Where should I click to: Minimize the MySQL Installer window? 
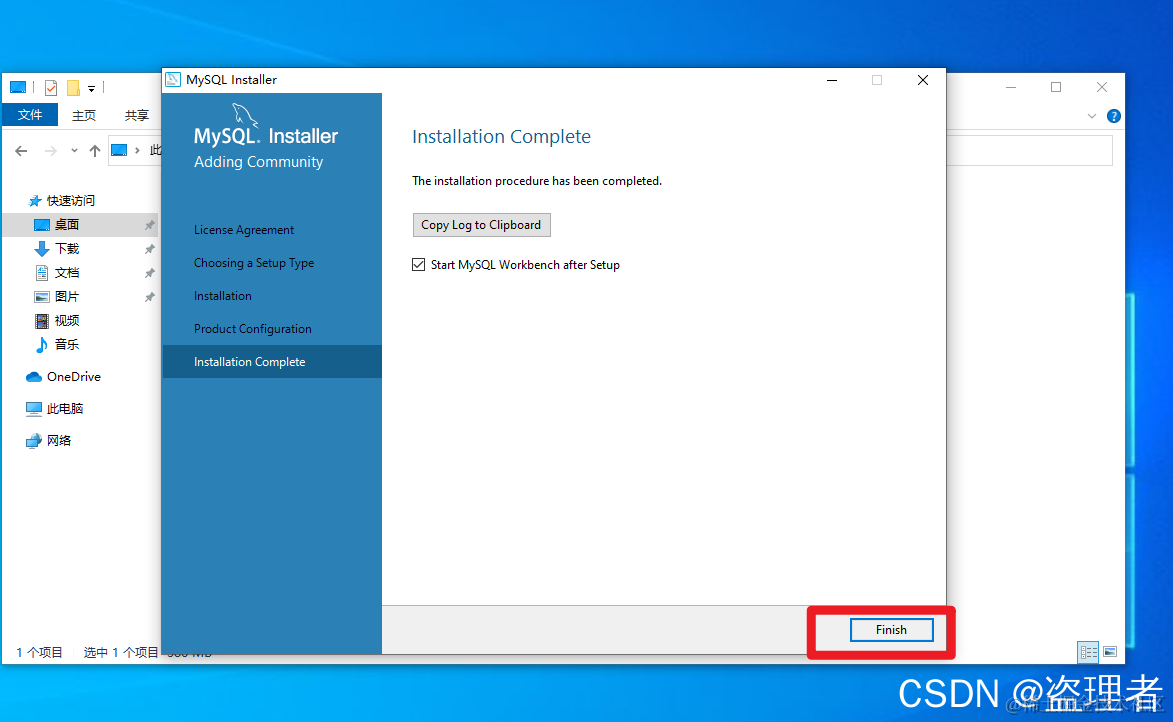point(832,80)
